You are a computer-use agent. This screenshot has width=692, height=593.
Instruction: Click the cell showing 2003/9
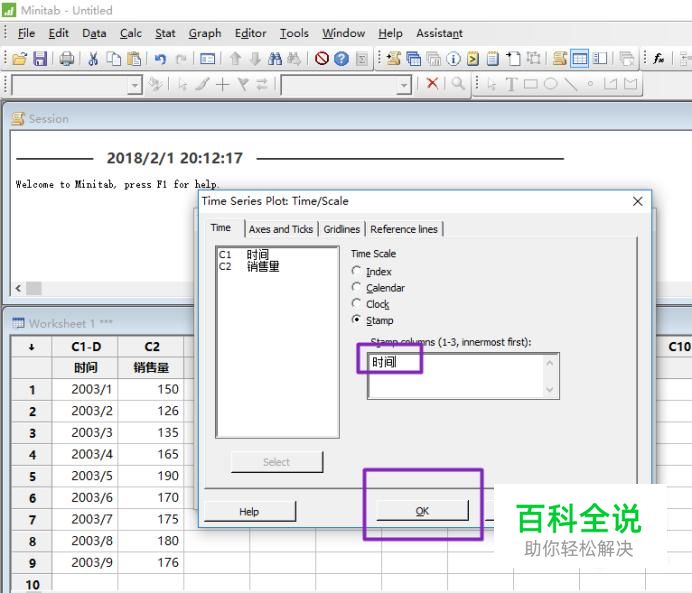86,563
